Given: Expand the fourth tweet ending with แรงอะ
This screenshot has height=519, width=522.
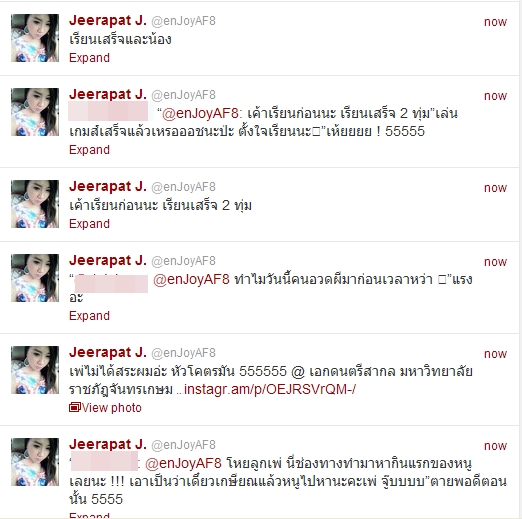Looking at the screenshot, I should [89, 316].
